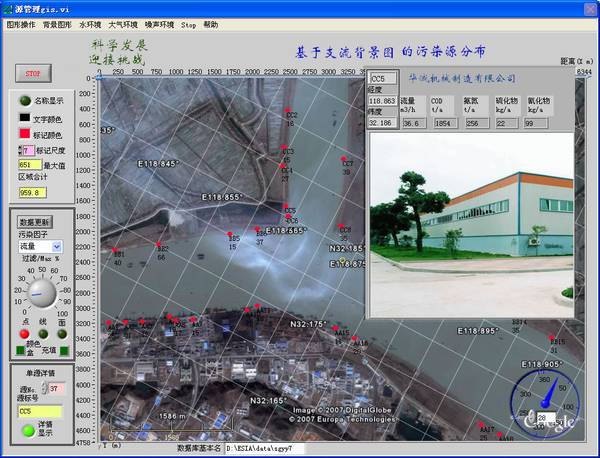This screenshot has width=600, height=458.
Task: Click the red STOP button
Action: point(33,73)
